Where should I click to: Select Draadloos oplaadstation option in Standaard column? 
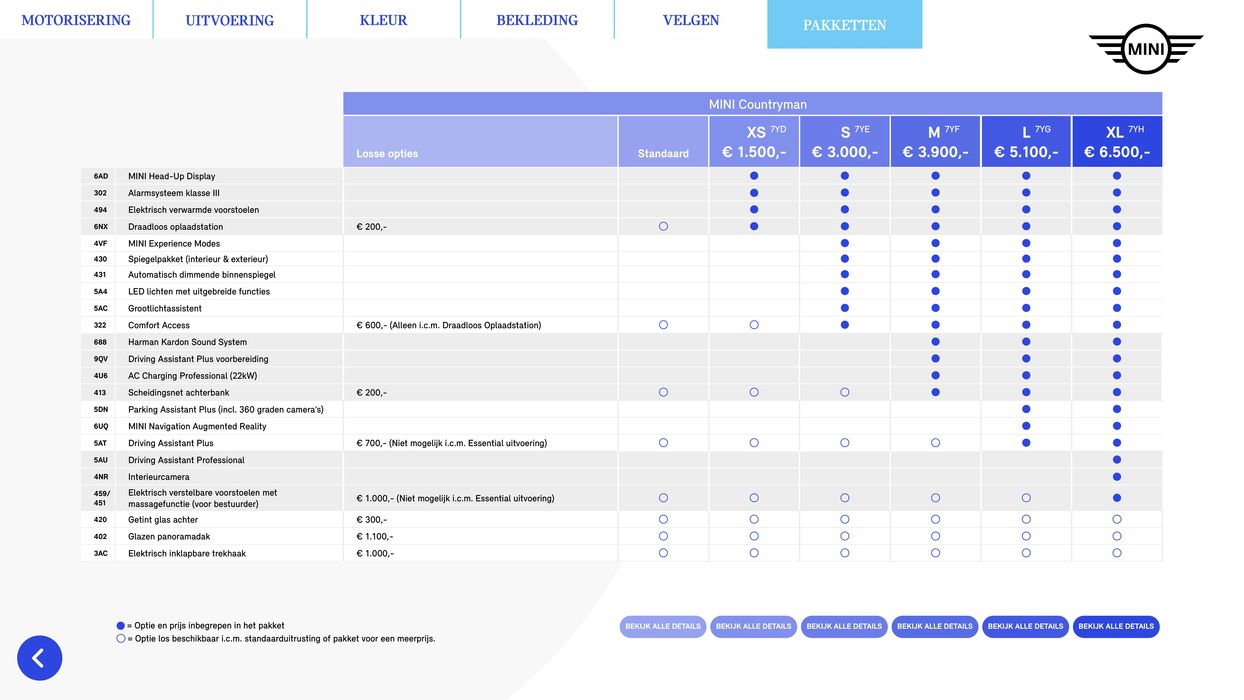(663, 227)
